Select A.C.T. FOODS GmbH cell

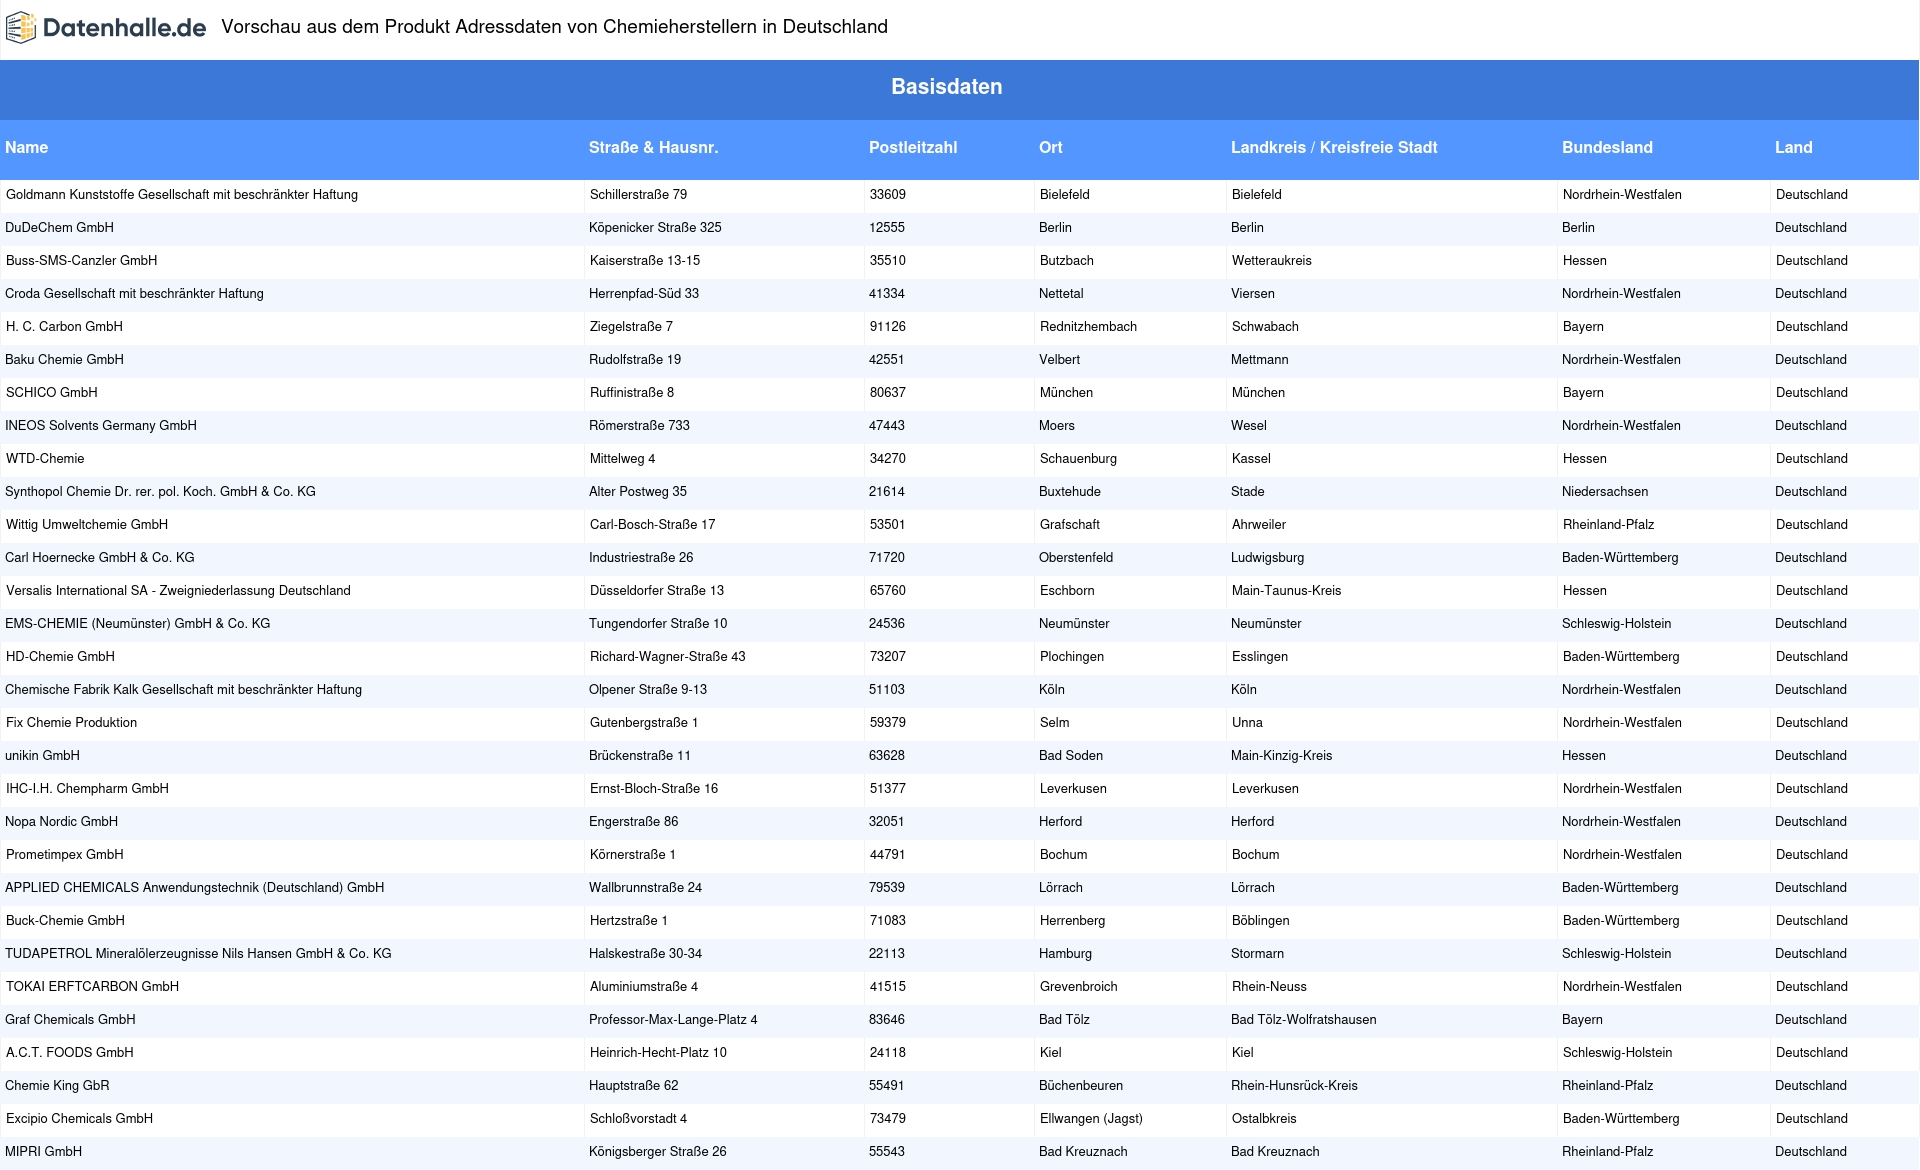click(x=70, y=1053)
